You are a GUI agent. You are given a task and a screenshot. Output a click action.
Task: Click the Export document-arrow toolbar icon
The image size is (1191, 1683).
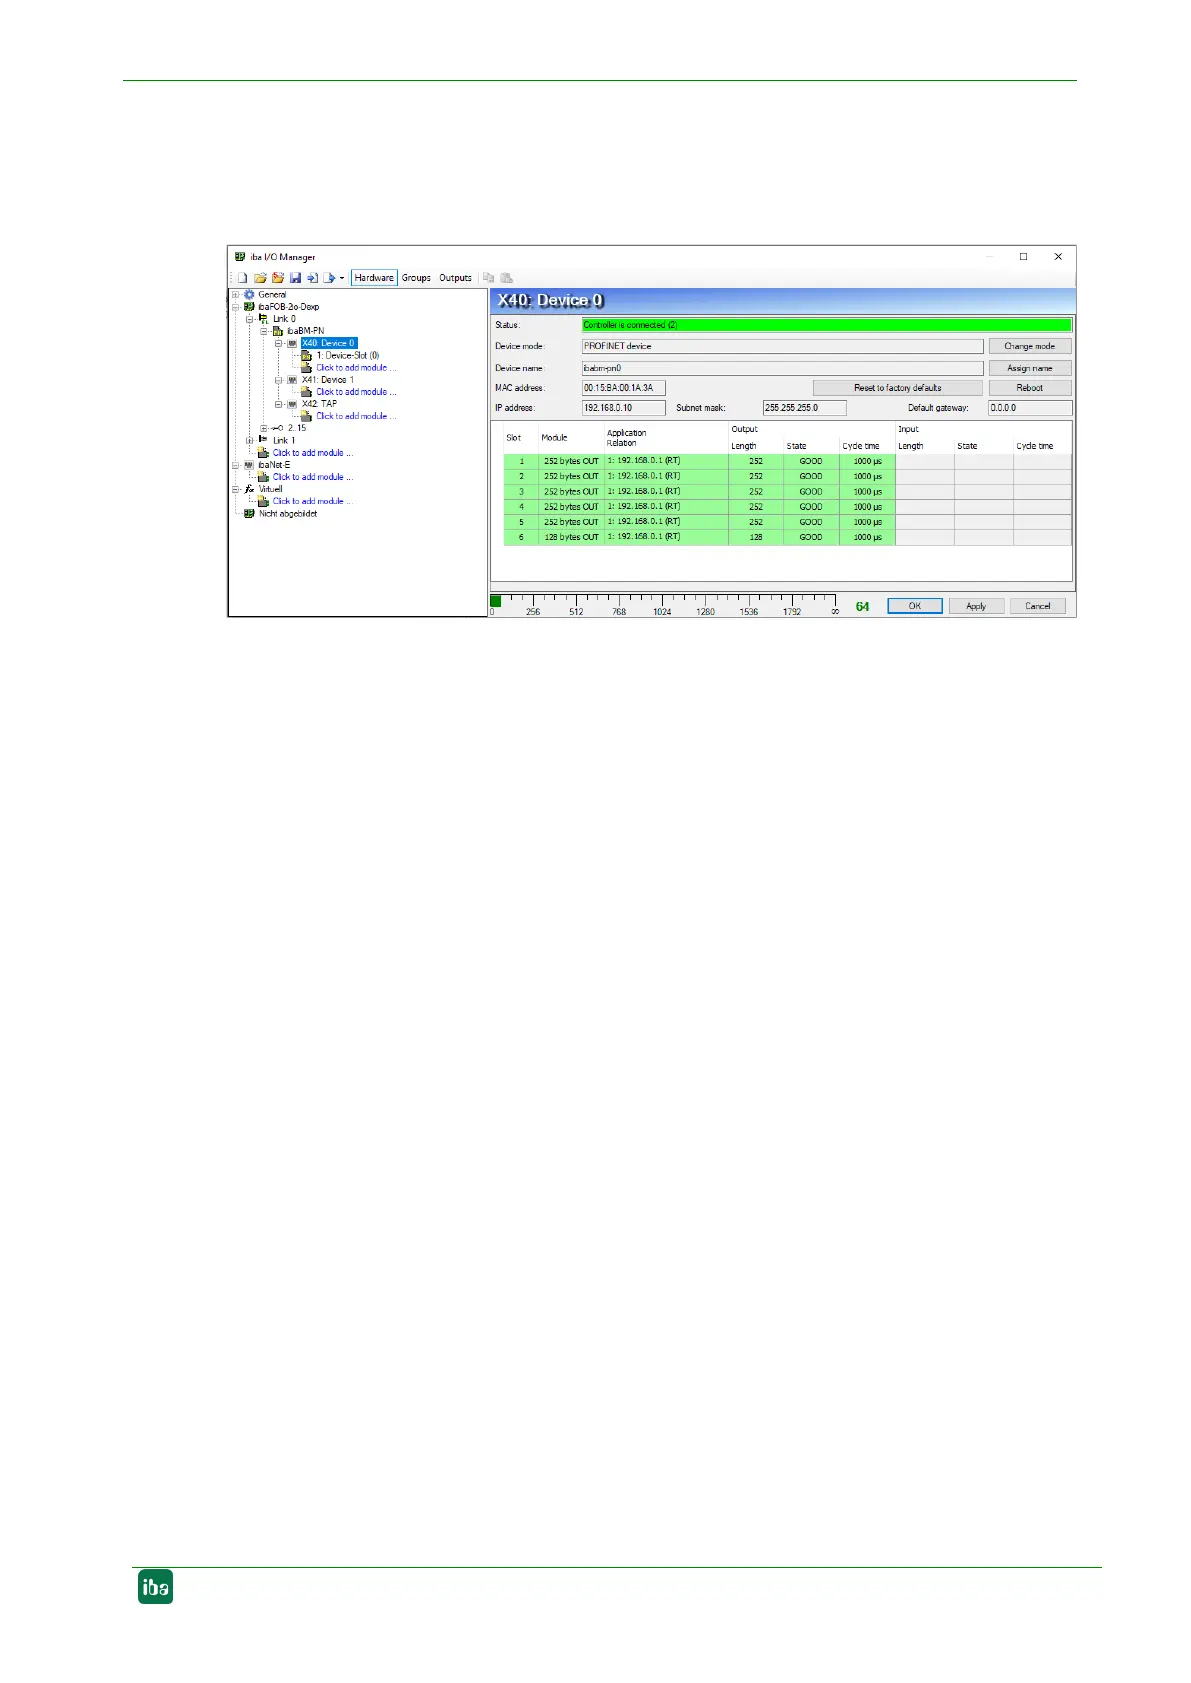[329, 278]
